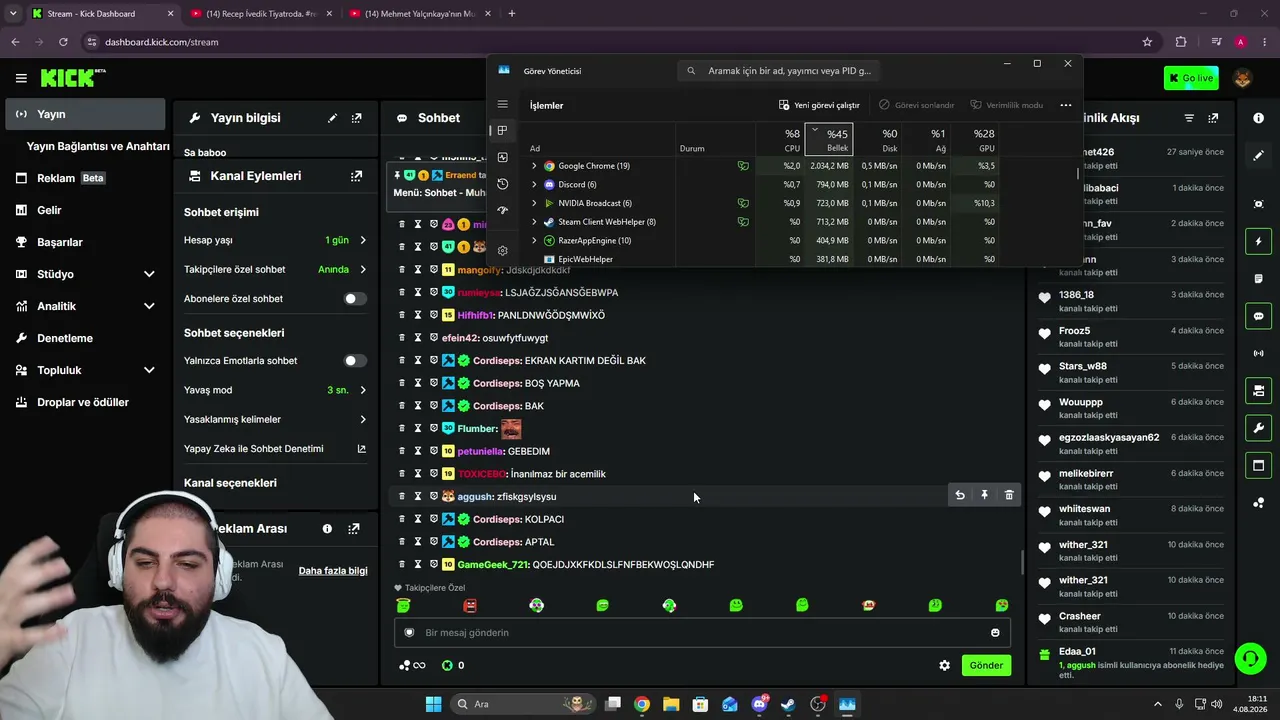Open Droplar ve ödüller sidebar item
This screenshot has height=720, width=1280.
84,402
